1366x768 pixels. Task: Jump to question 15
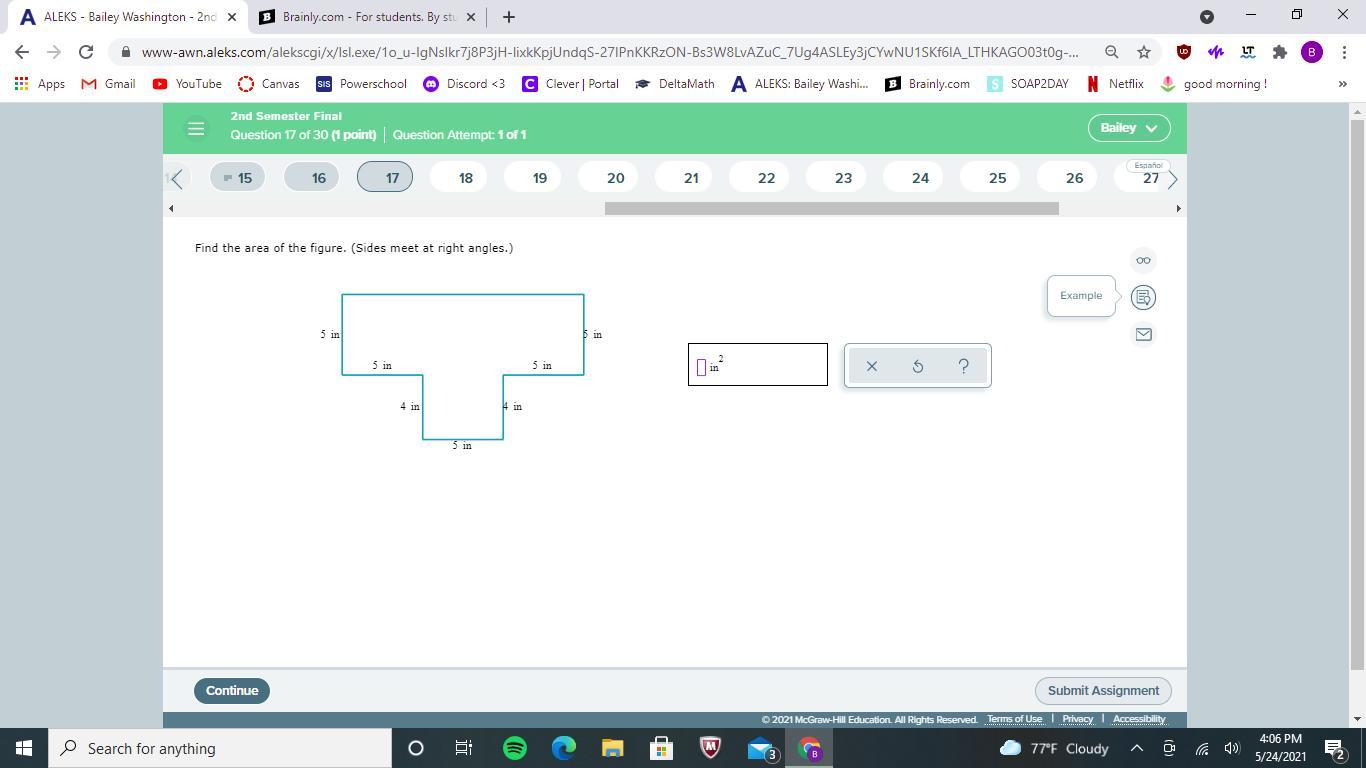[x=238, y=178]
